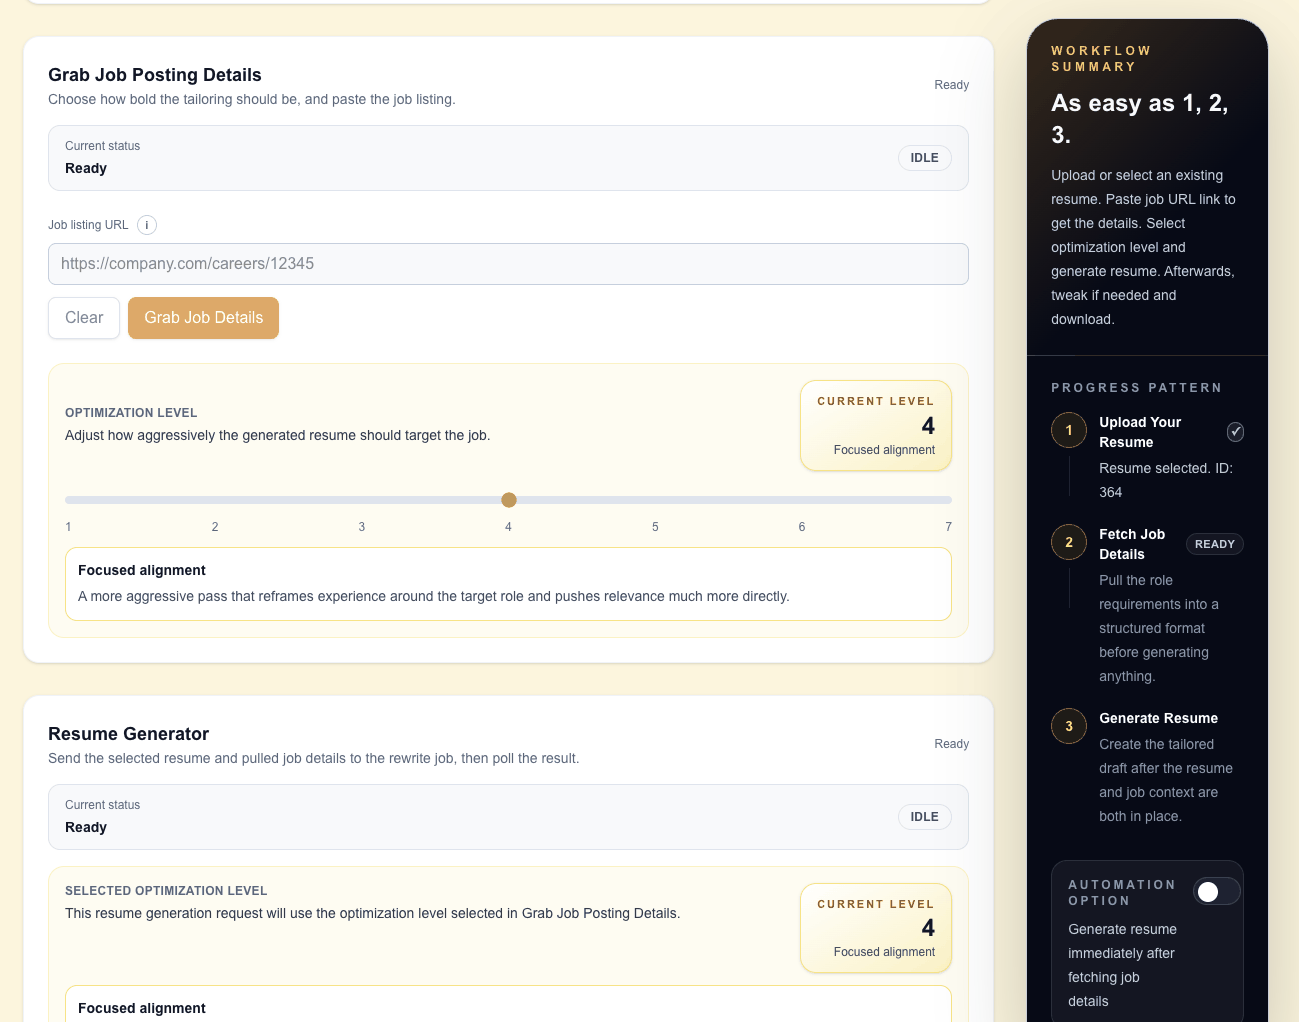
Task: Click the Generate Resume step title
Action: click(1158, 718)
